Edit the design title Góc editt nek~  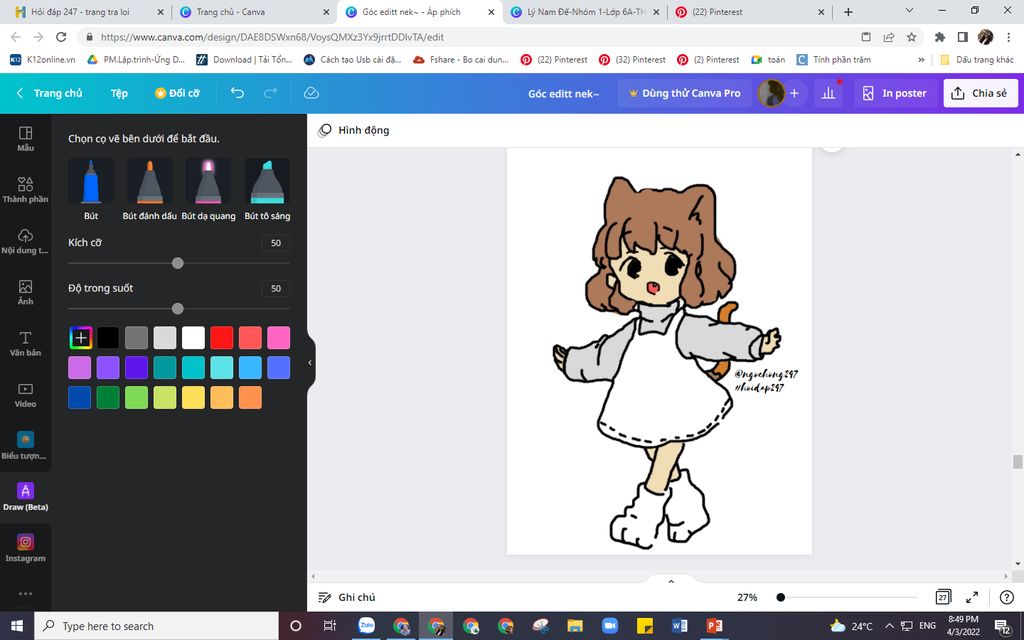pos(564,93)
